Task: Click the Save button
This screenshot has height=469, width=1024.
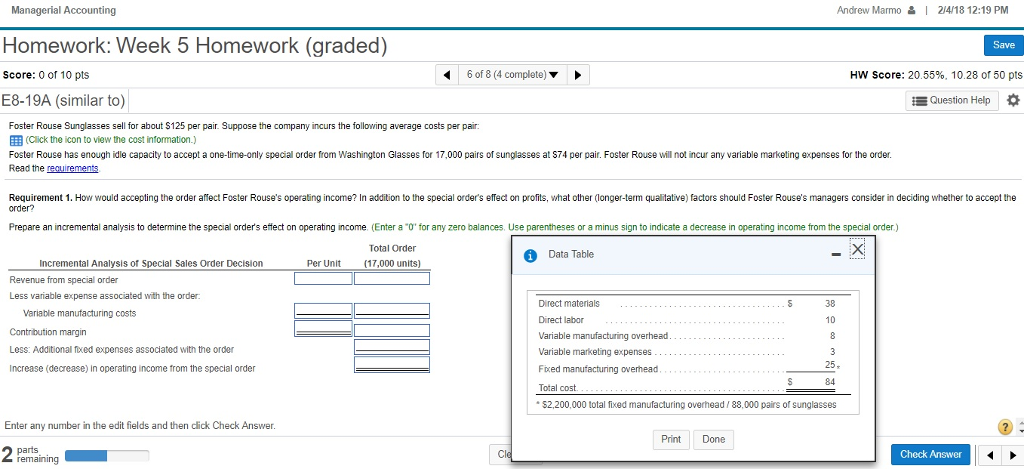Action: tap(1003, 45)
